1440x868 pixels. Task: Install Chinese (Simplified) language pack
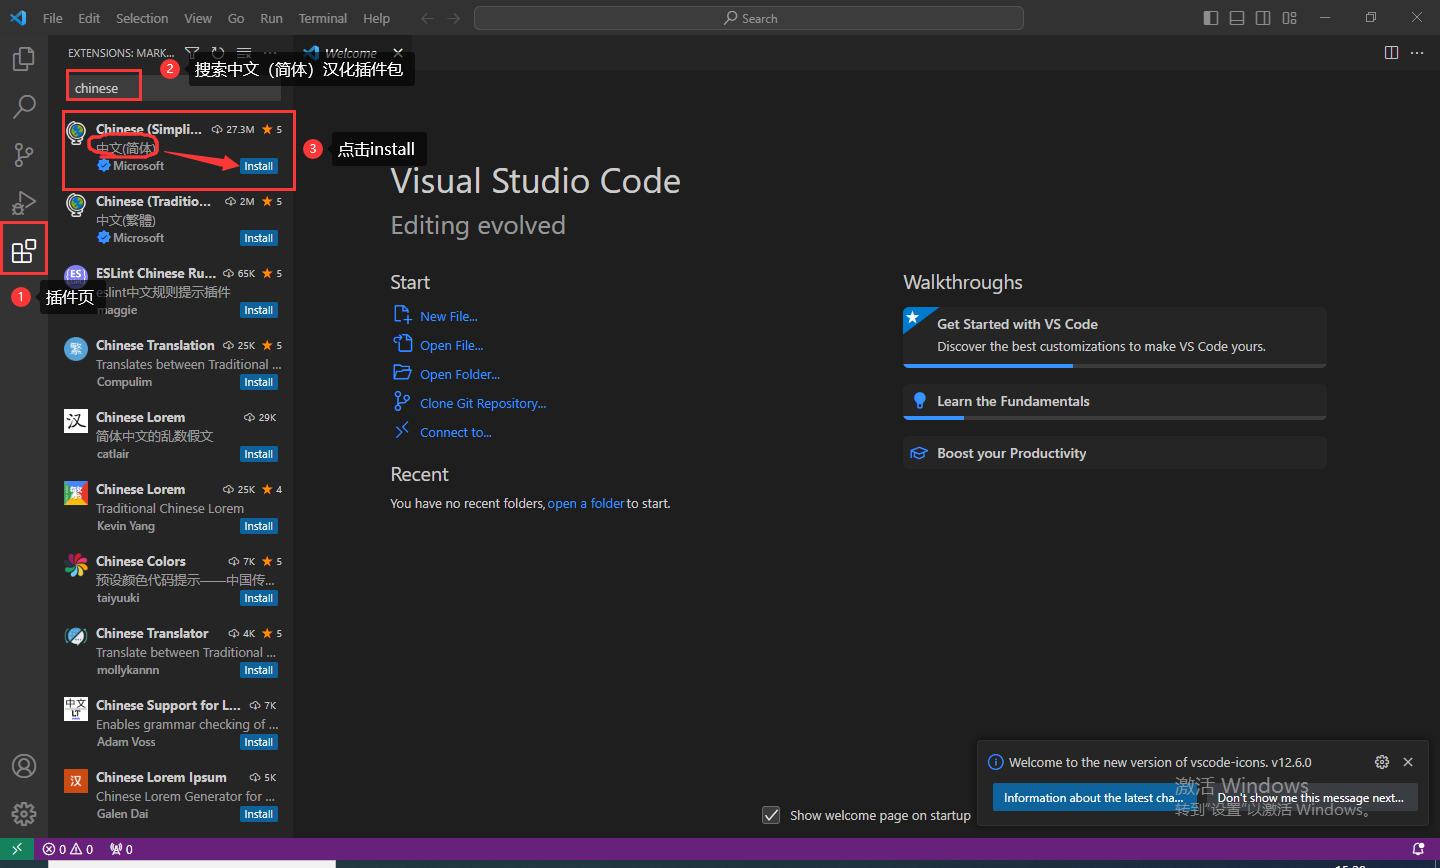pos(259,166)
